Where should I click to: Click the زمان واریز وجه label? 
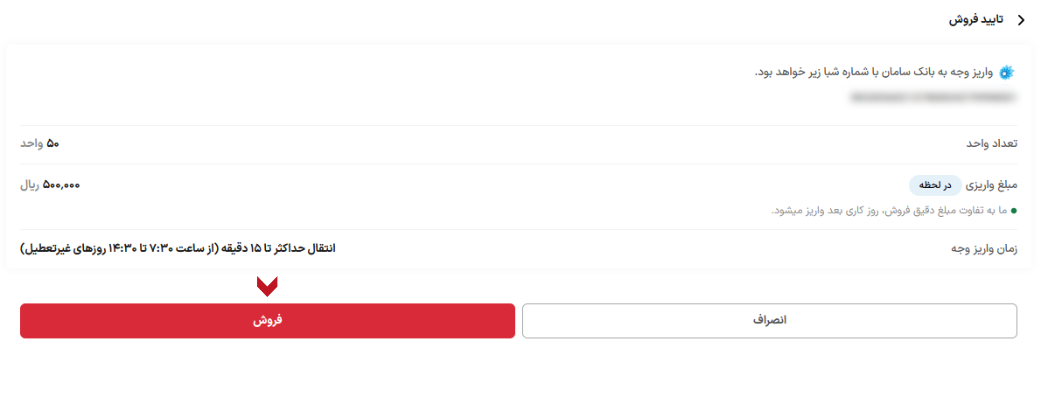click(985, 249)
